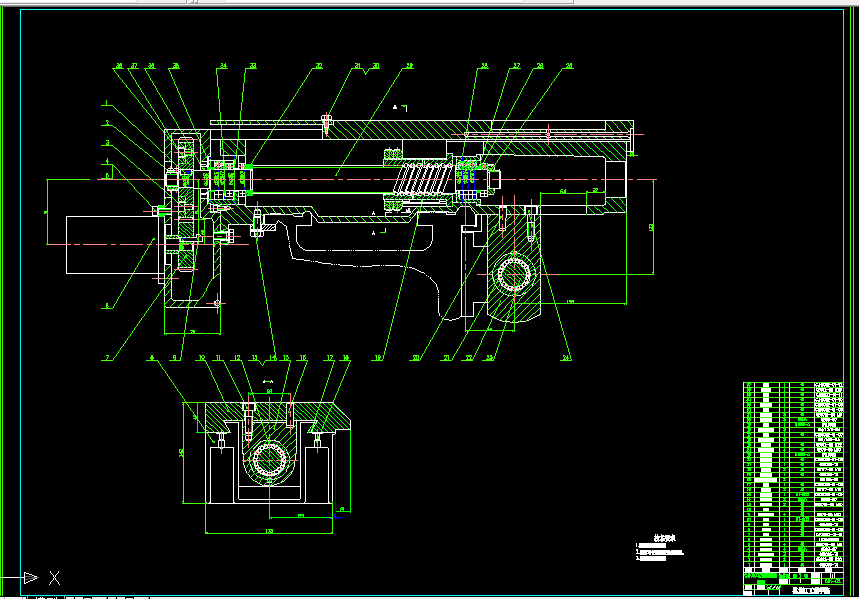Screen dimensions: 859x599
Task: Select the 64 dimension value
Action: pyautogui.click(x=563, y=191)
